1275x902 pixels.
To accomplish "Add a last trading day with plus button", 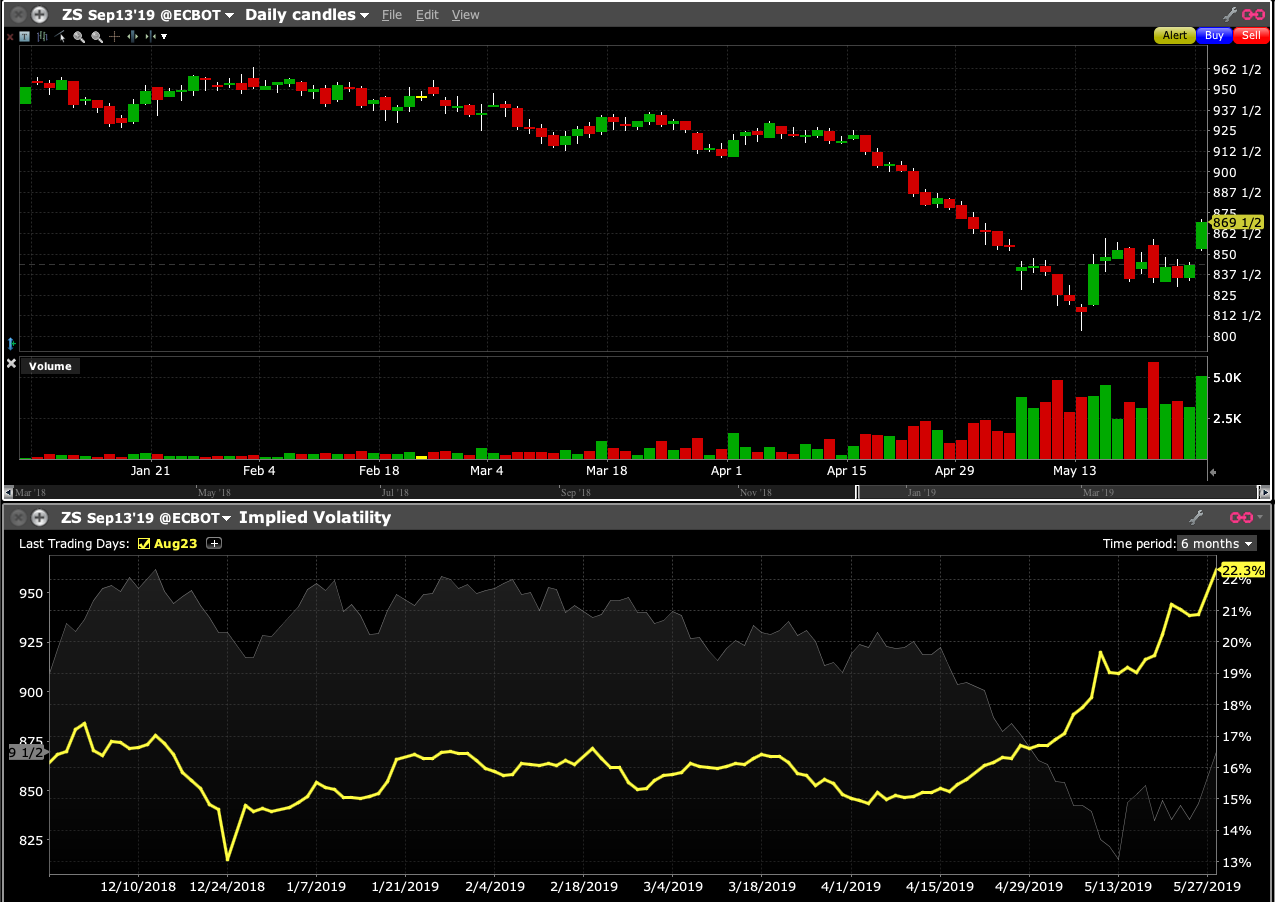I will [x=213, y=543].
